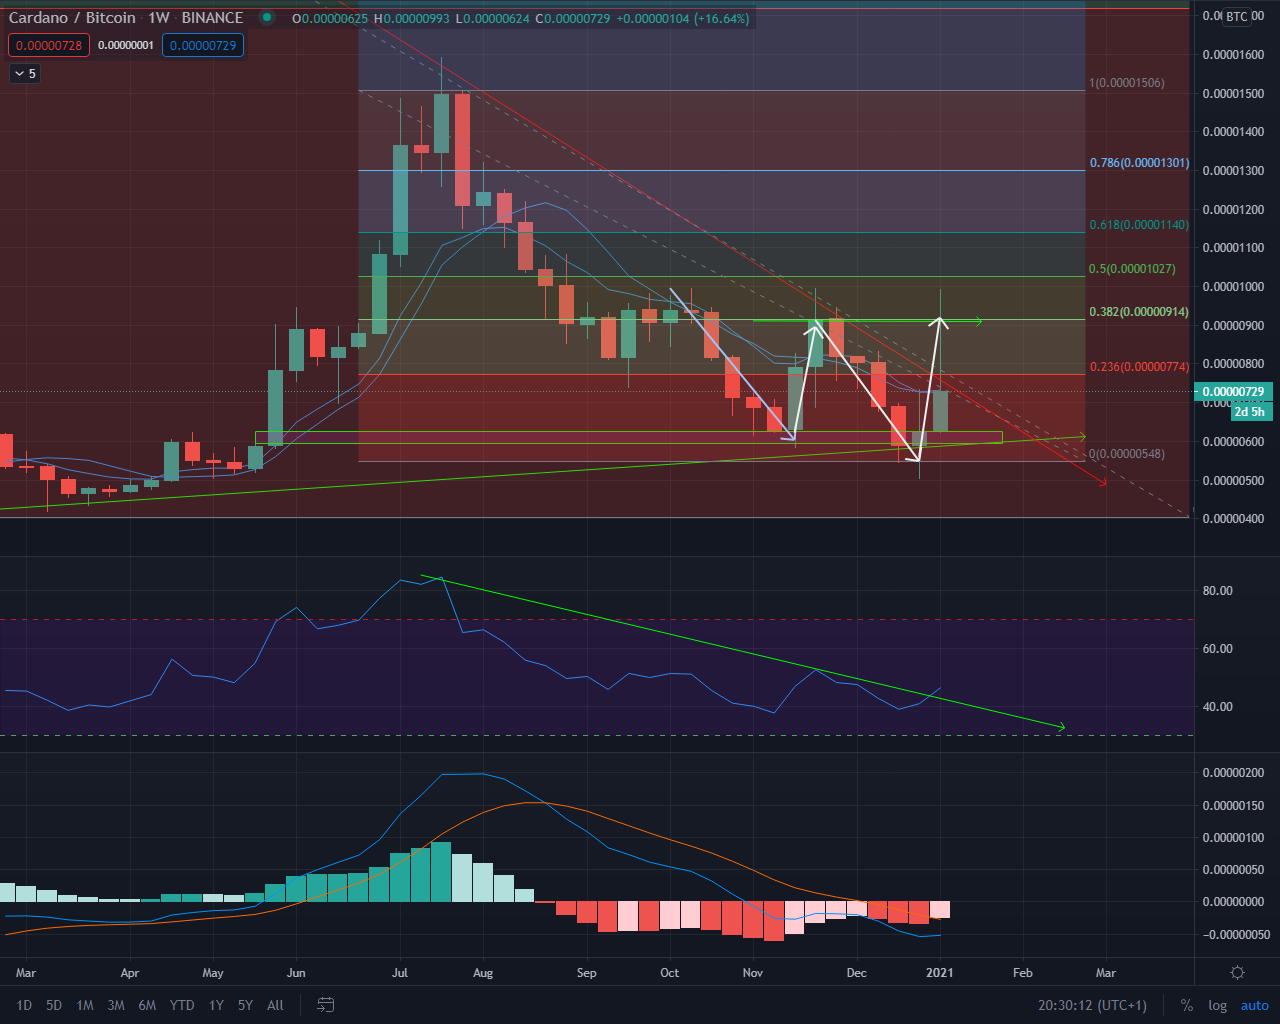The width and height of the screenshot is (1280, 1024).
Task: Click the 2d 5h bar countdown label
Action: [1250, 411]
